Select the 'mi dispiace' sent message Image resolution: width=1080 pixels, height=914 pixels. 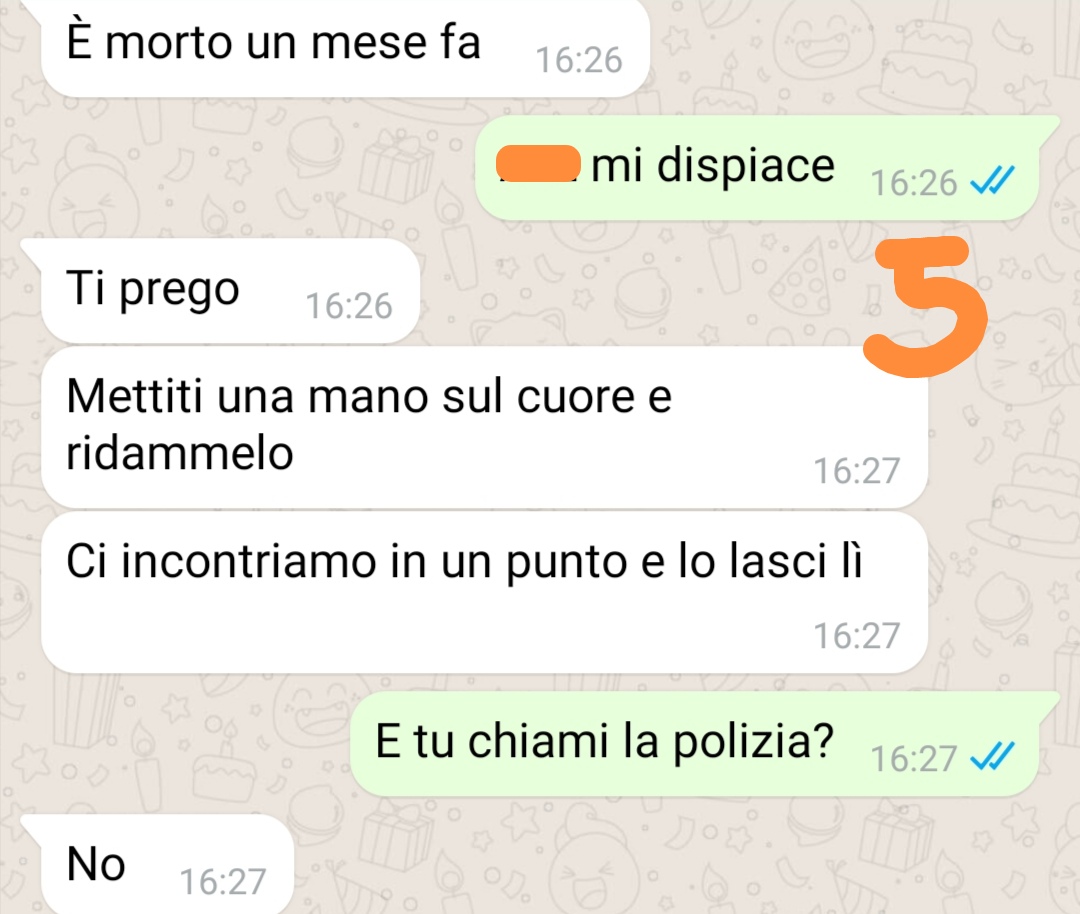[x=758, y=167]
